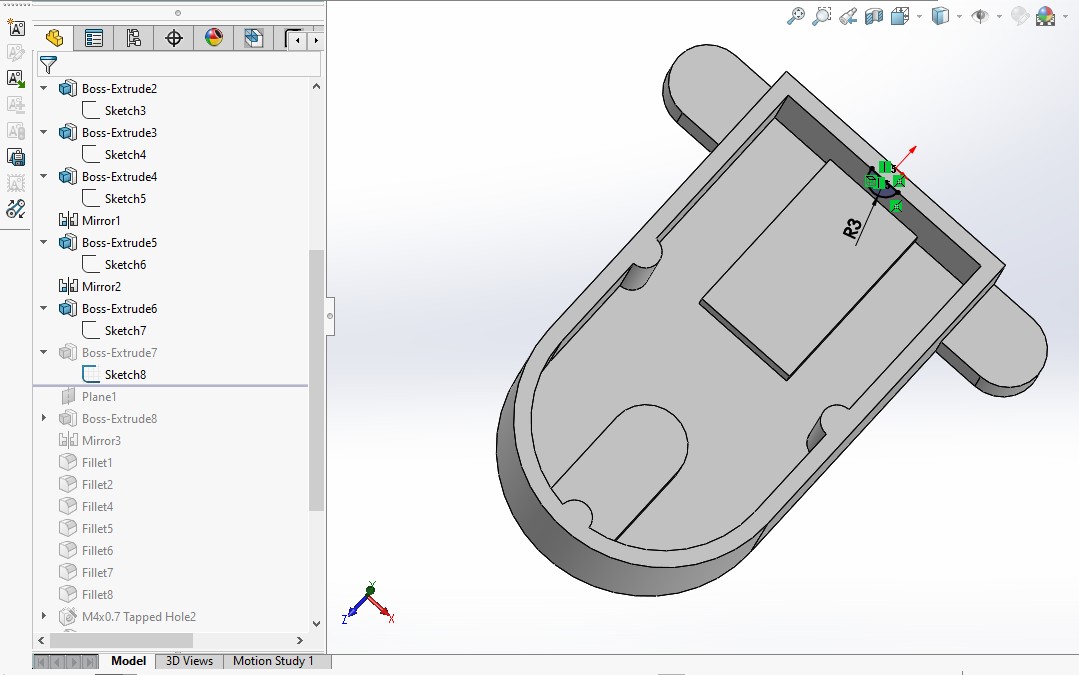Click the Zoom to Fit icon
This screenshot has width=1079, height=675.
(796, 16)
